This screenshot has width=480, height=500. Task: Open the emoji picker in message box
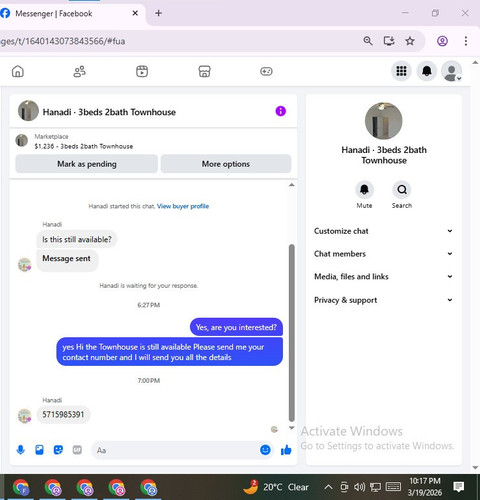point(265,450)
